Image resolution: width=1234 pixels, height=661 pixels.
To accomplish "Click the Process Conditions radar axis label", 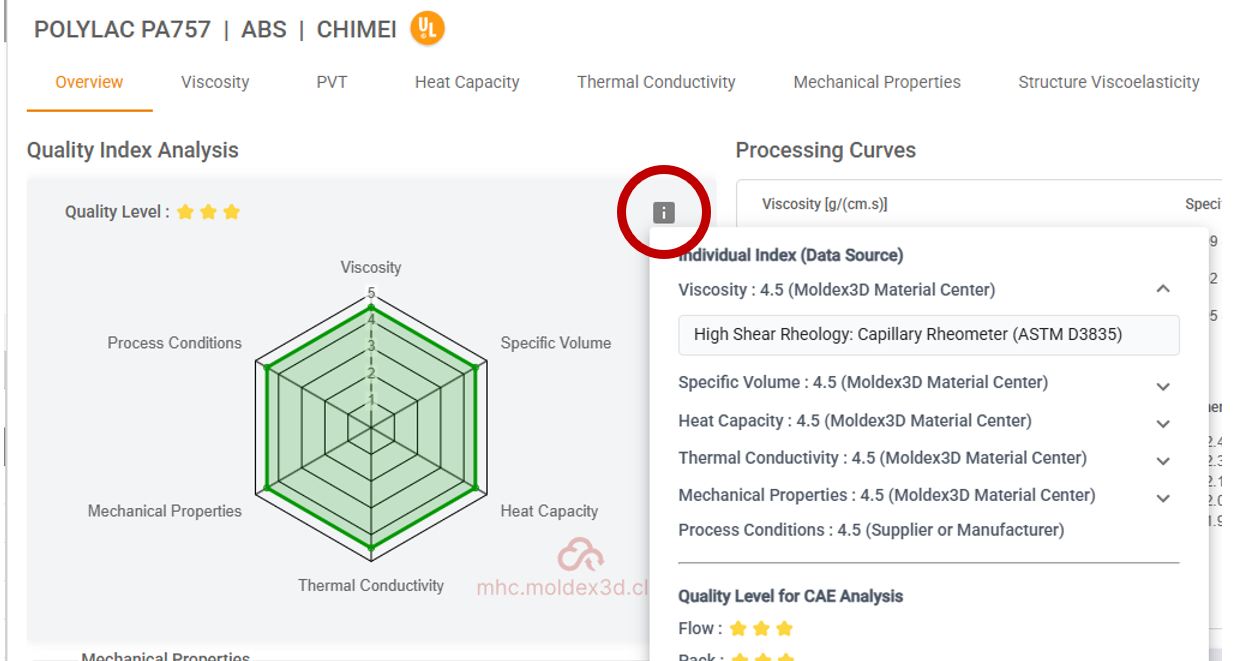I will (x=175, y=343).
